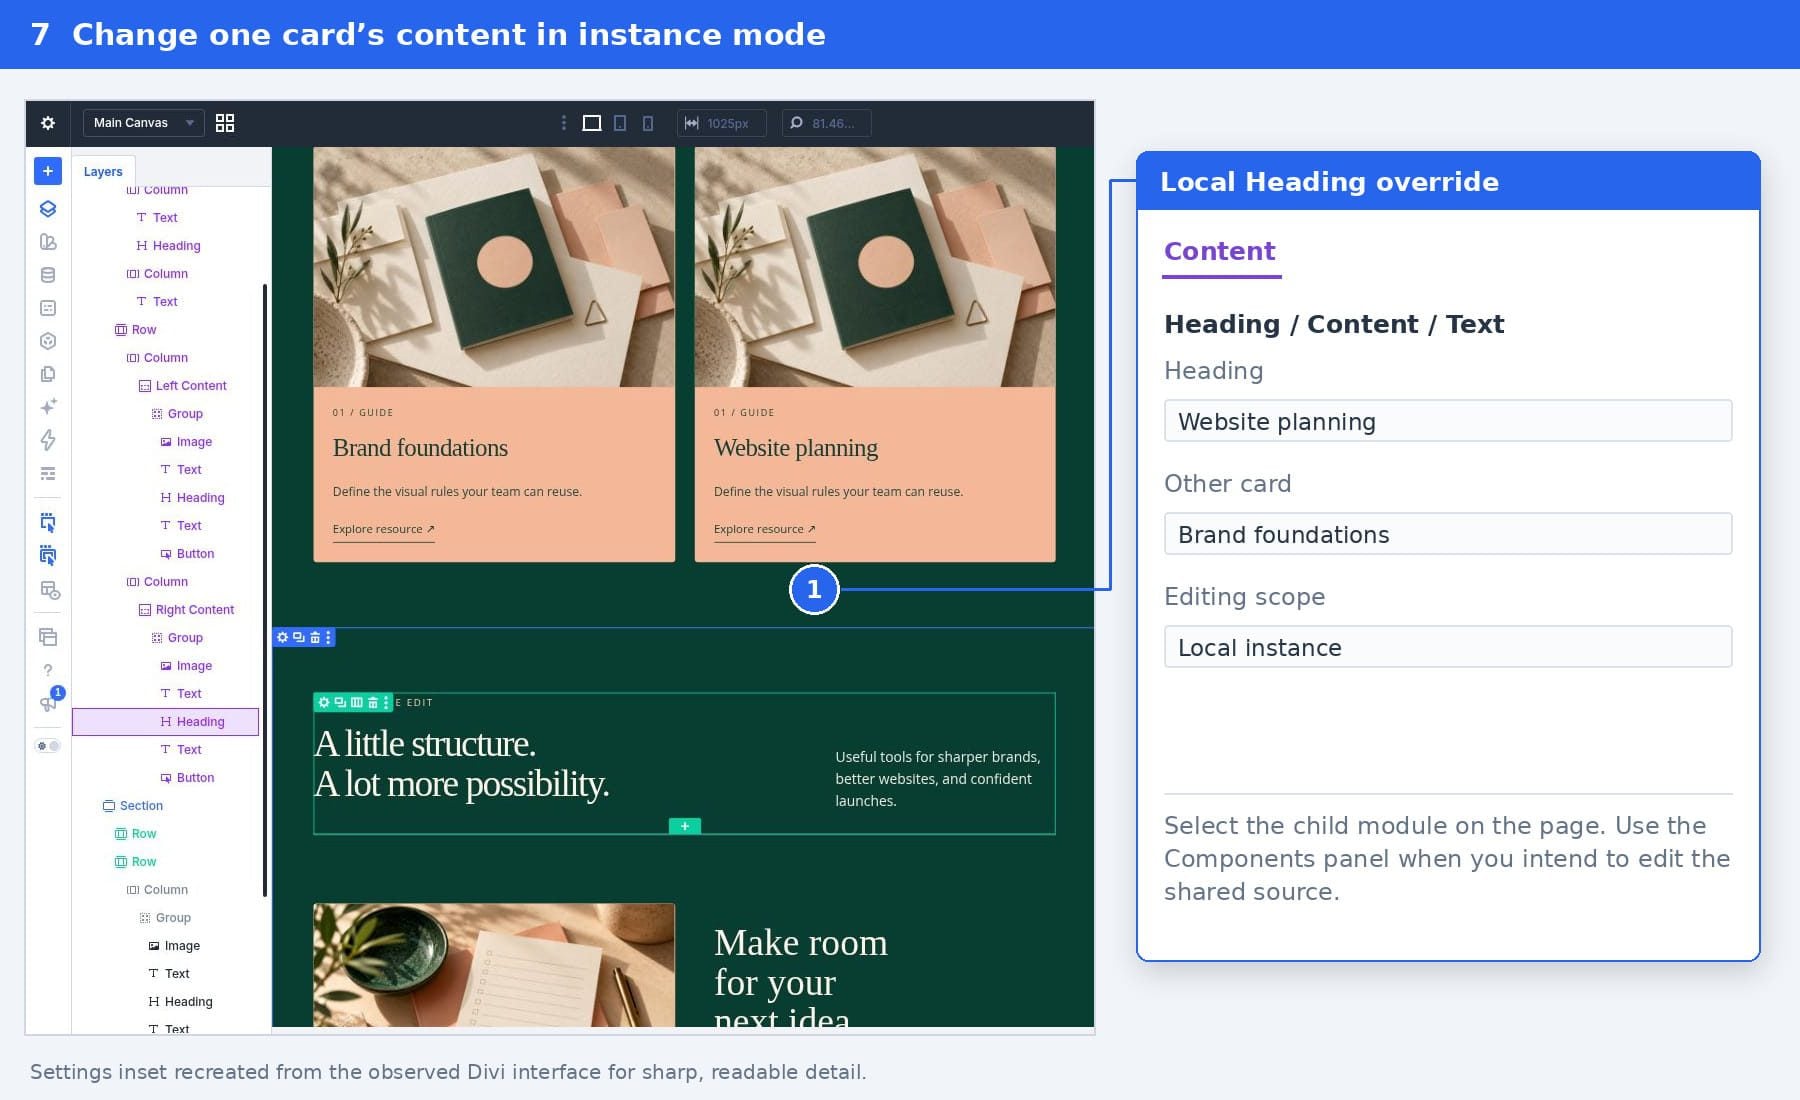Click Explore resource link under Brand foundations
1800x1100 pixels.
(383, 530)
